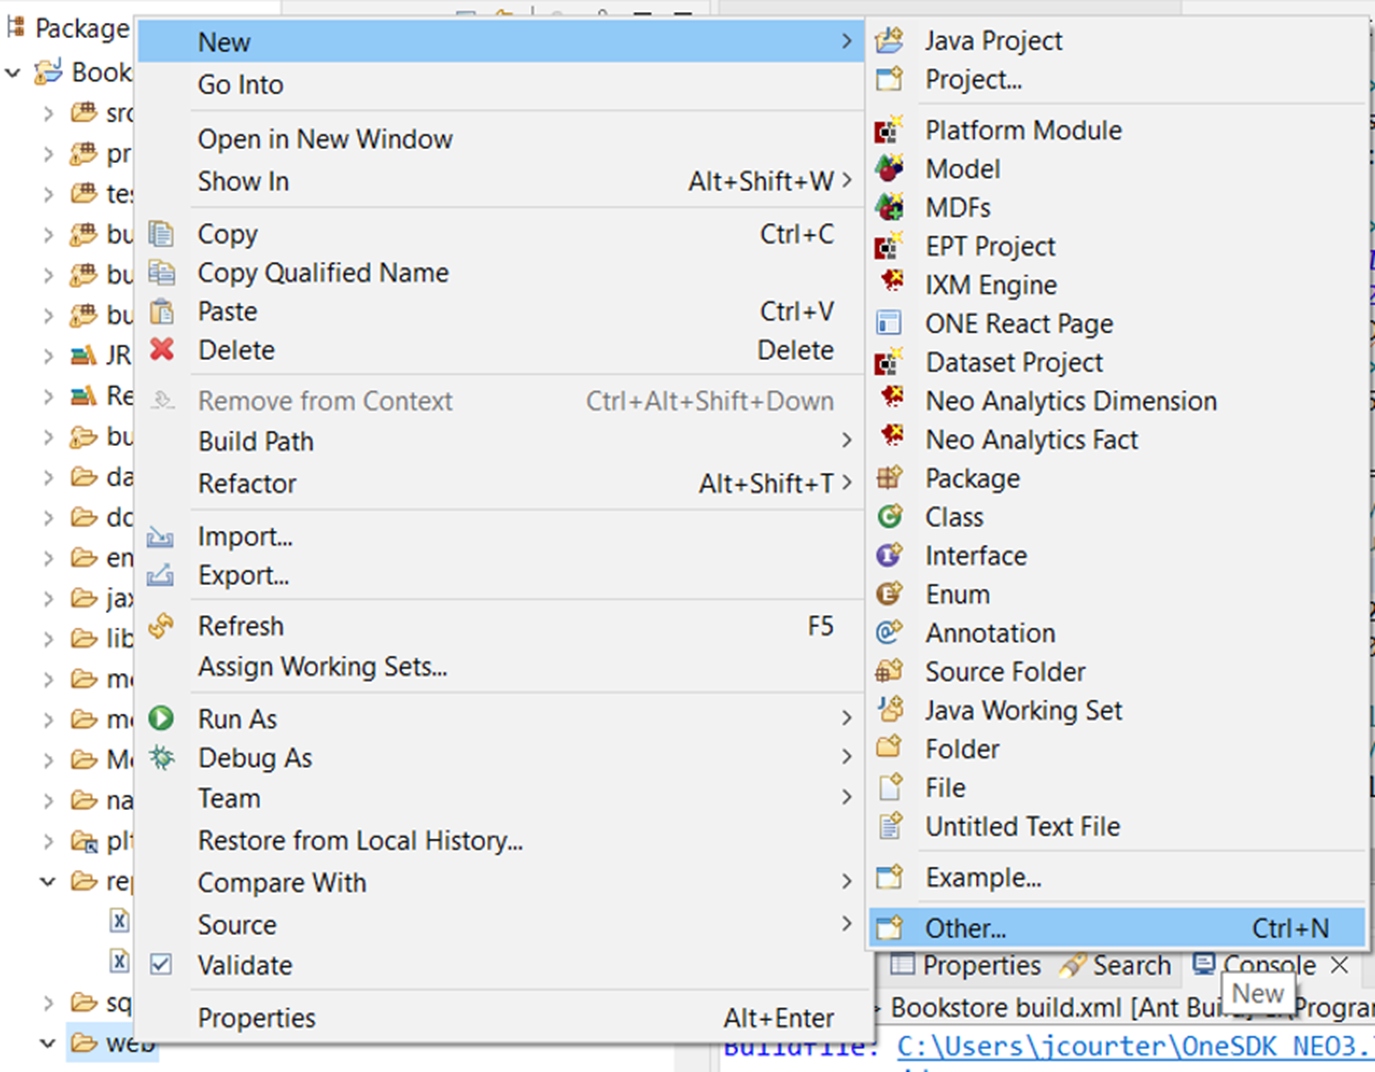The width and height of the screenshot is (1375, 1072).
Task: Select File in New submenu
Action: coord(1117,788)
